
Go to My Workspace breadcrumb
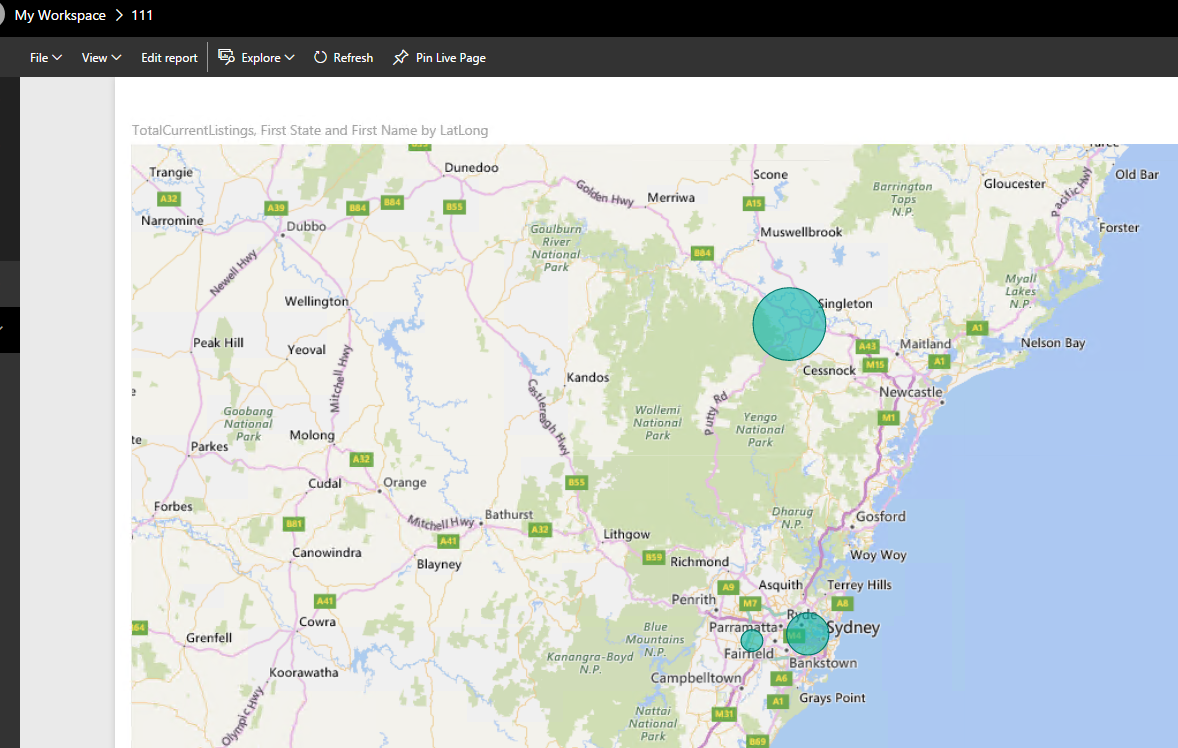60,15
